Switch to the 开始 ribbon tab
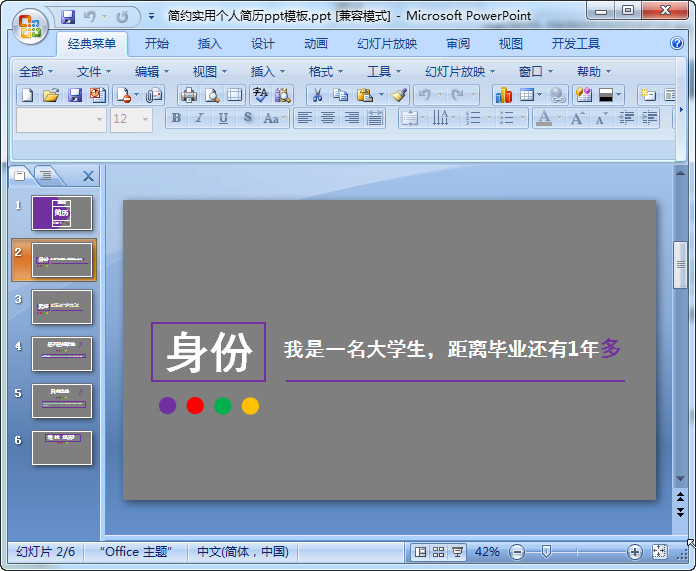This screenshot has height=571, width=696. [157, 44]
